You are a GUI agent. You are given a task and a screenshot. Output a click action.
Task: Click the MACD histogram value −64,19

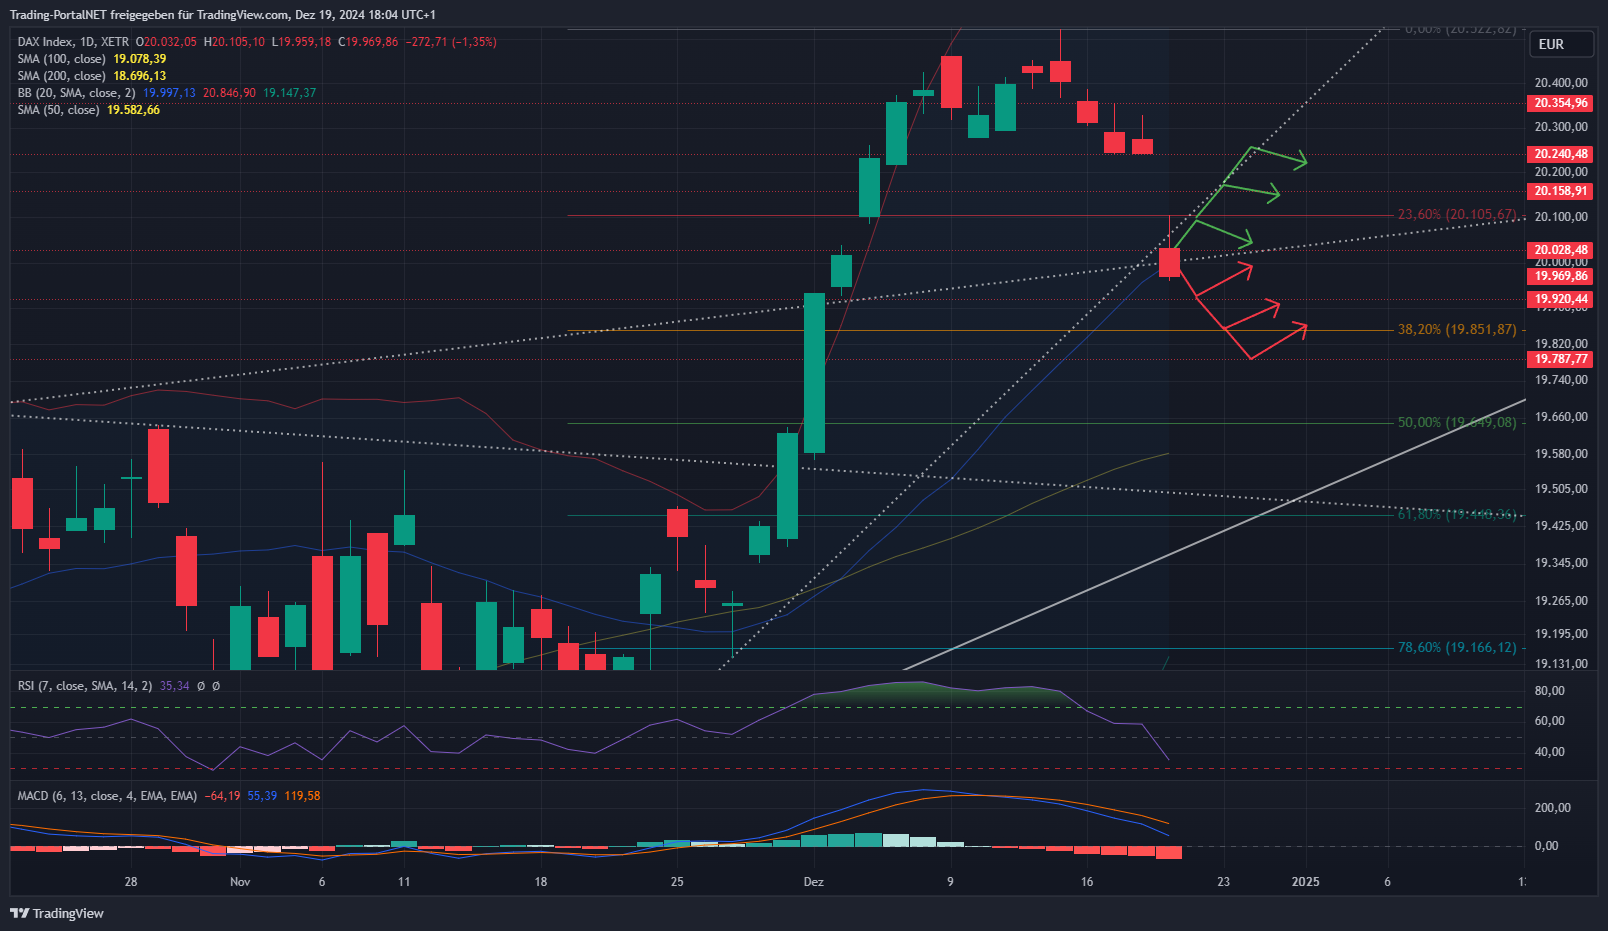[x=222, y=796]
